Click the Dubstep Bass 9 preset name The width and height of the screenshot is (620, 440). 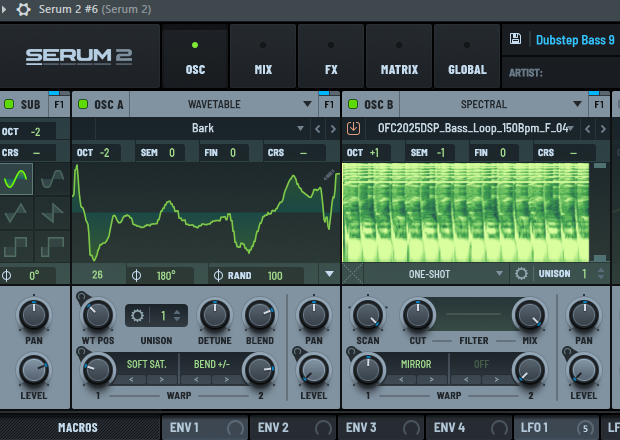tap(575, 40)
